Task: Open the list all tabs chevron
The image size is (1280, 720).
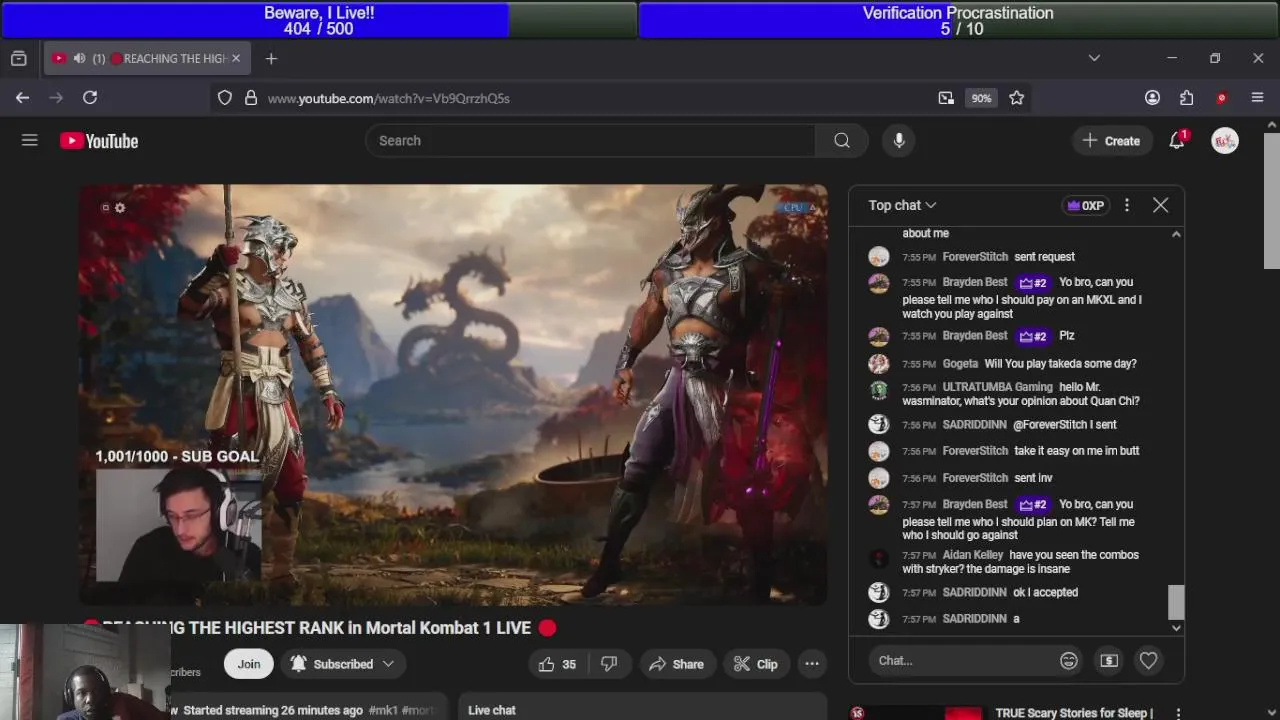Action: (x=1094, y=59)
